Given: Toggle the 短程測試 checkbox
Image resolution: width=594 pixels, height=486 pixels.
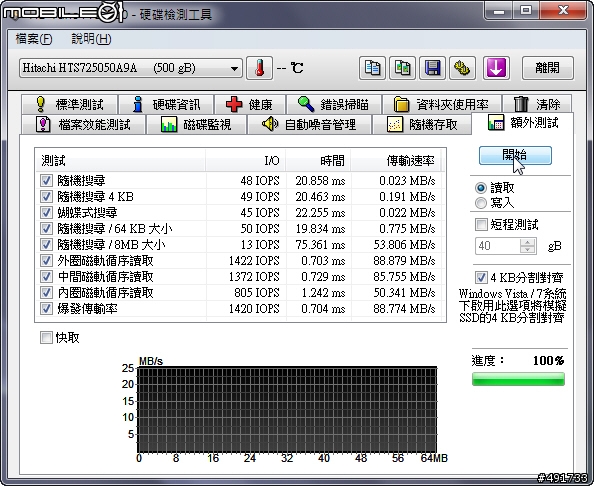Looking at the screenshot, I should click(x=481, y=224).
